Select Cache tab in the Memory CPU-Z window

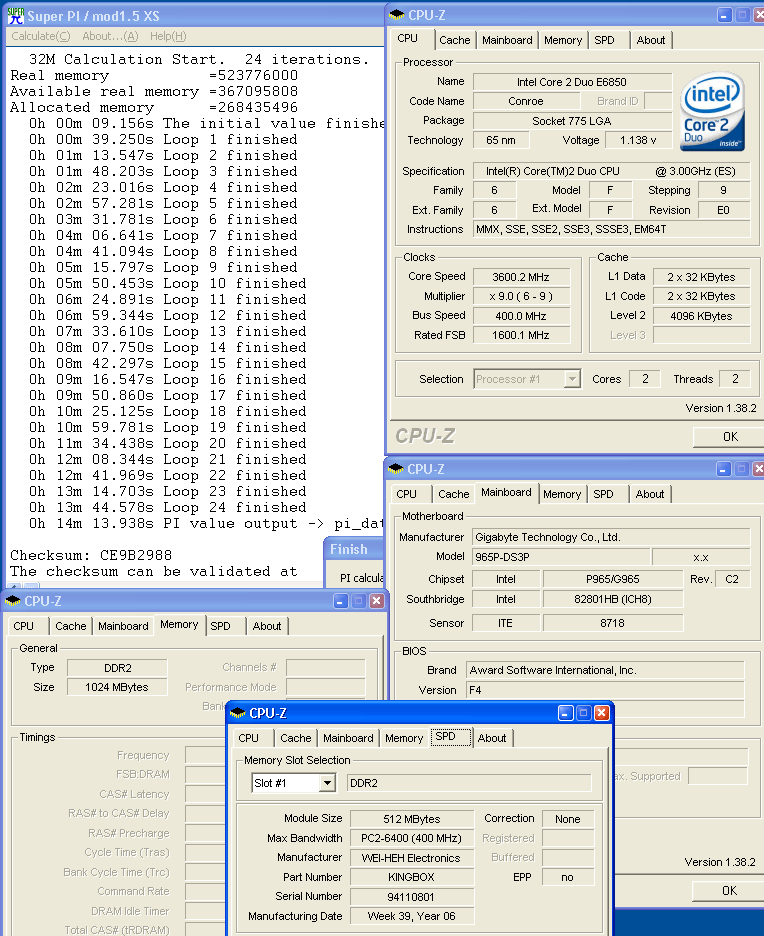coord(70,626)
